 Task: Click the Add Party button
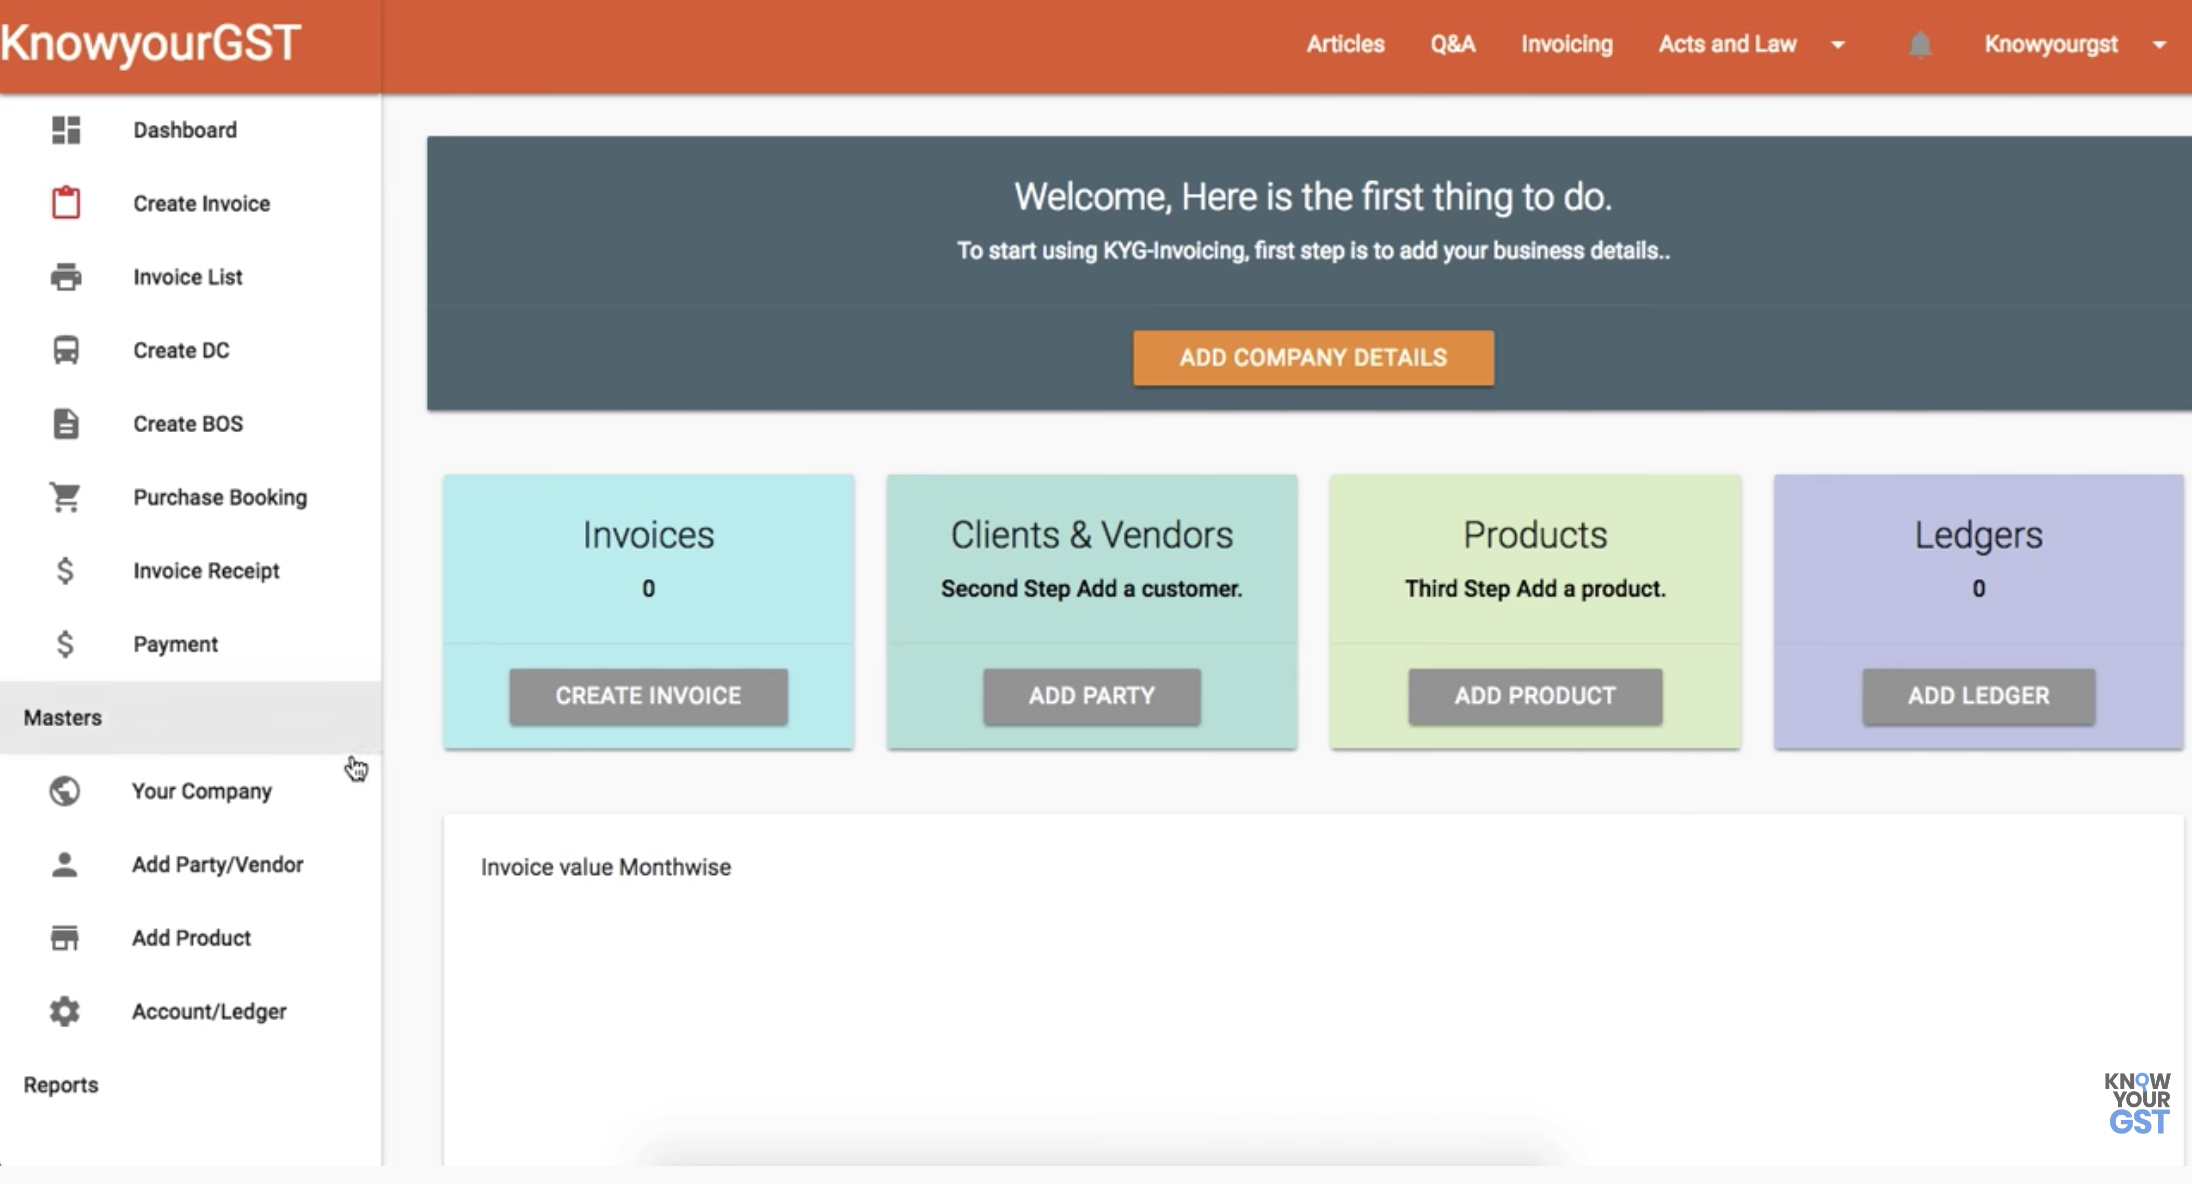pos(1091,696)
